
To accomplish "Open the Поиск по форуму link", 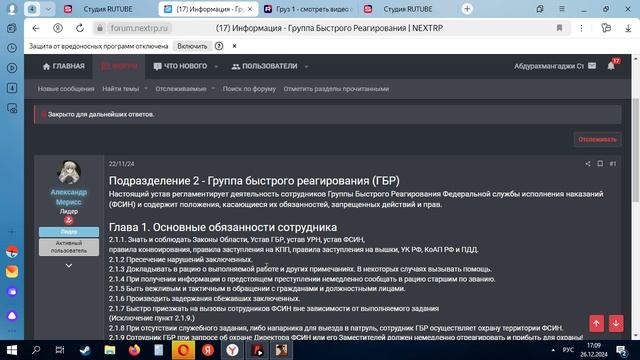I will [249, 89].
